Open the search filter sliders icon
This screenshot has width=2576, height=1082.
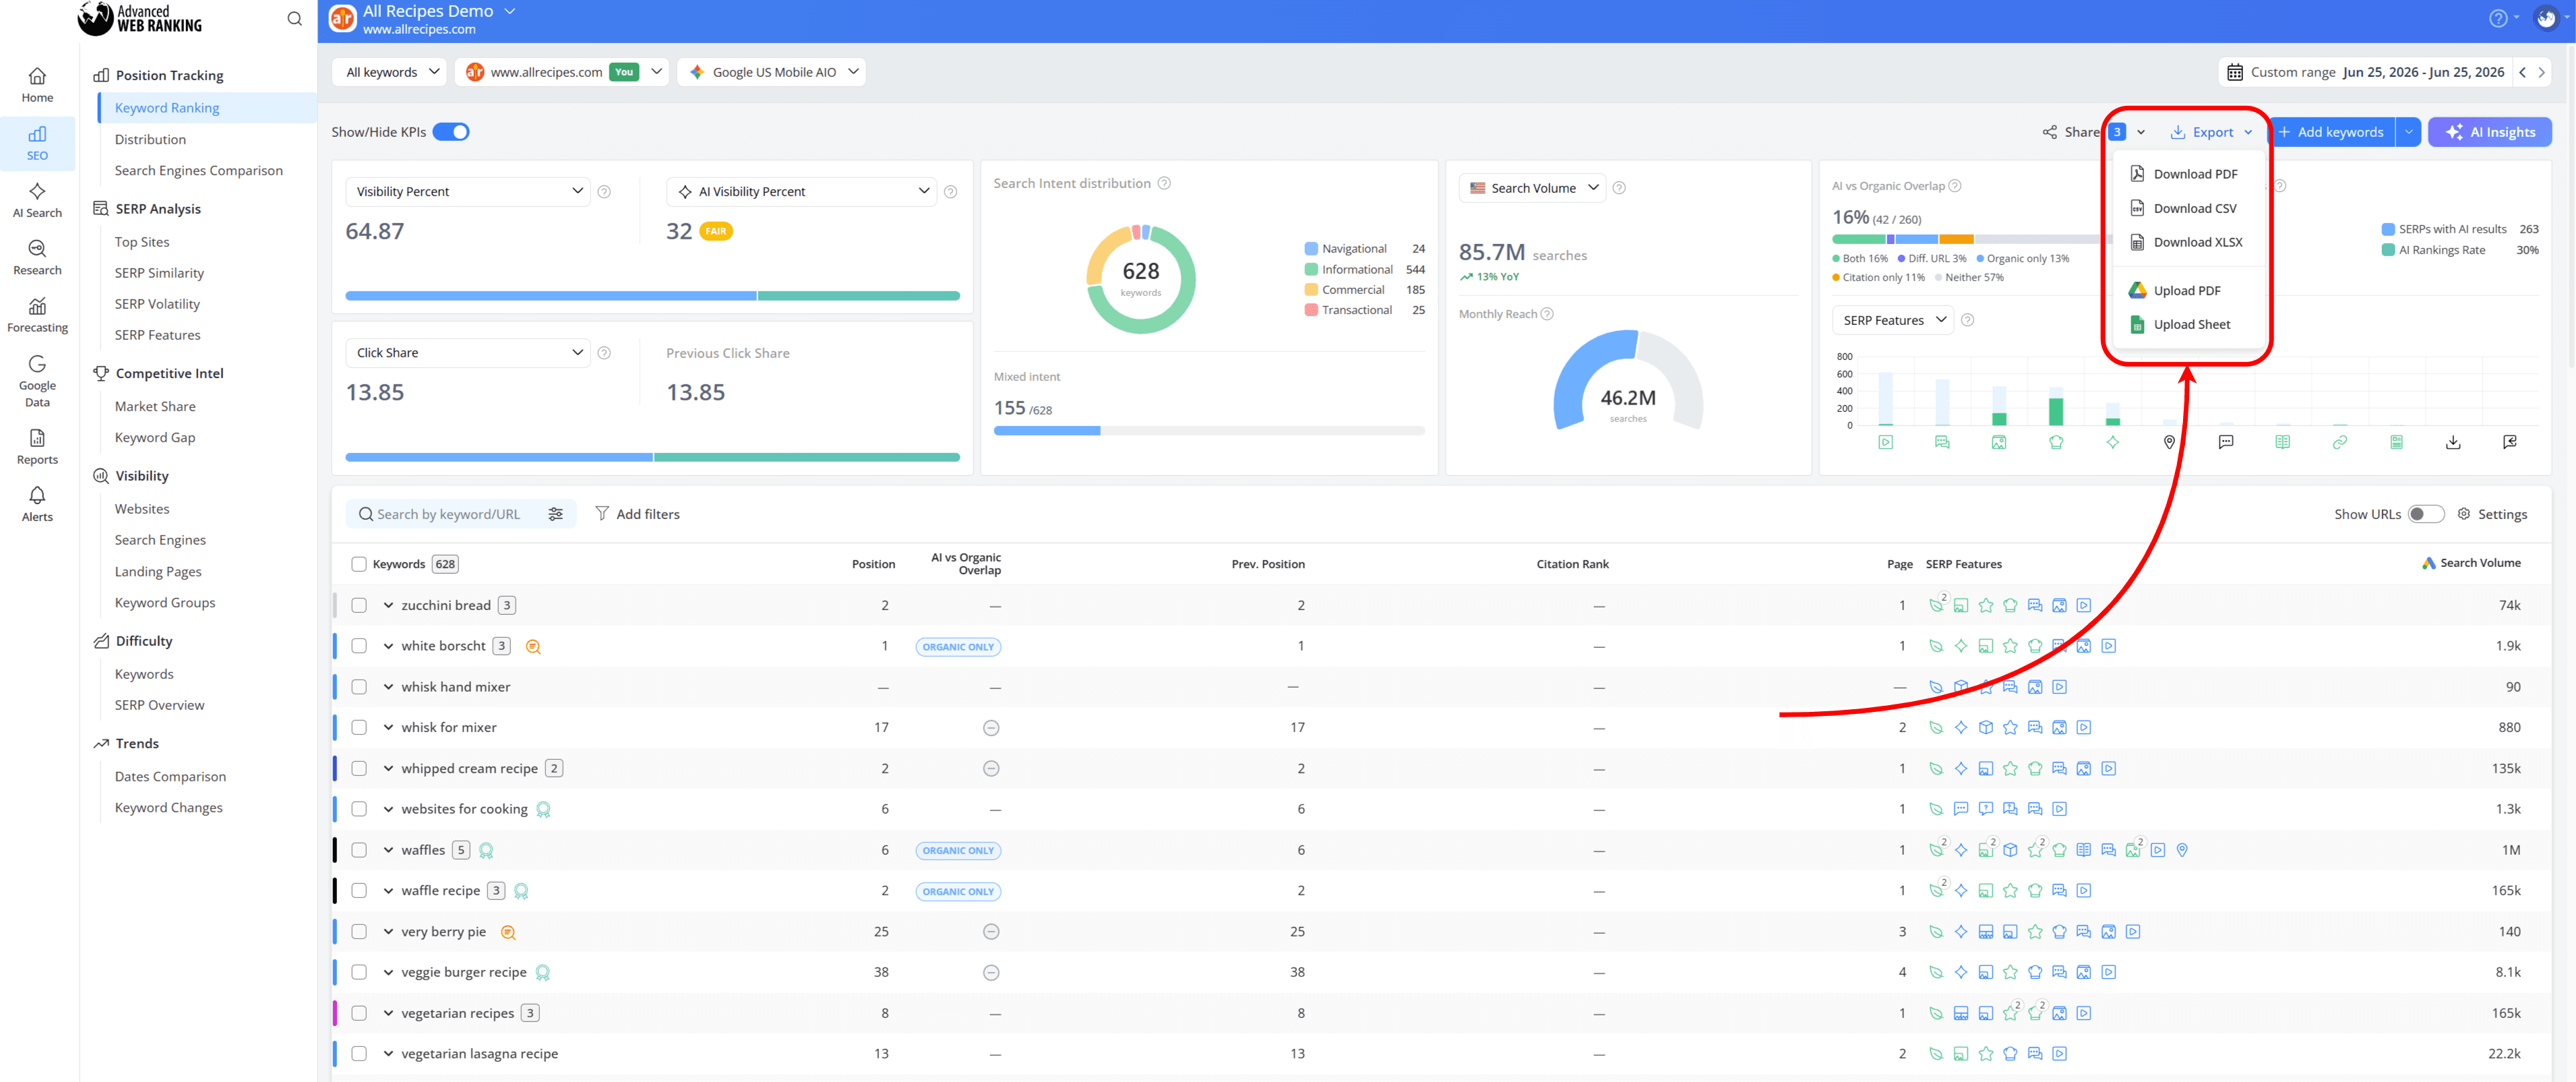coord(556,514)
